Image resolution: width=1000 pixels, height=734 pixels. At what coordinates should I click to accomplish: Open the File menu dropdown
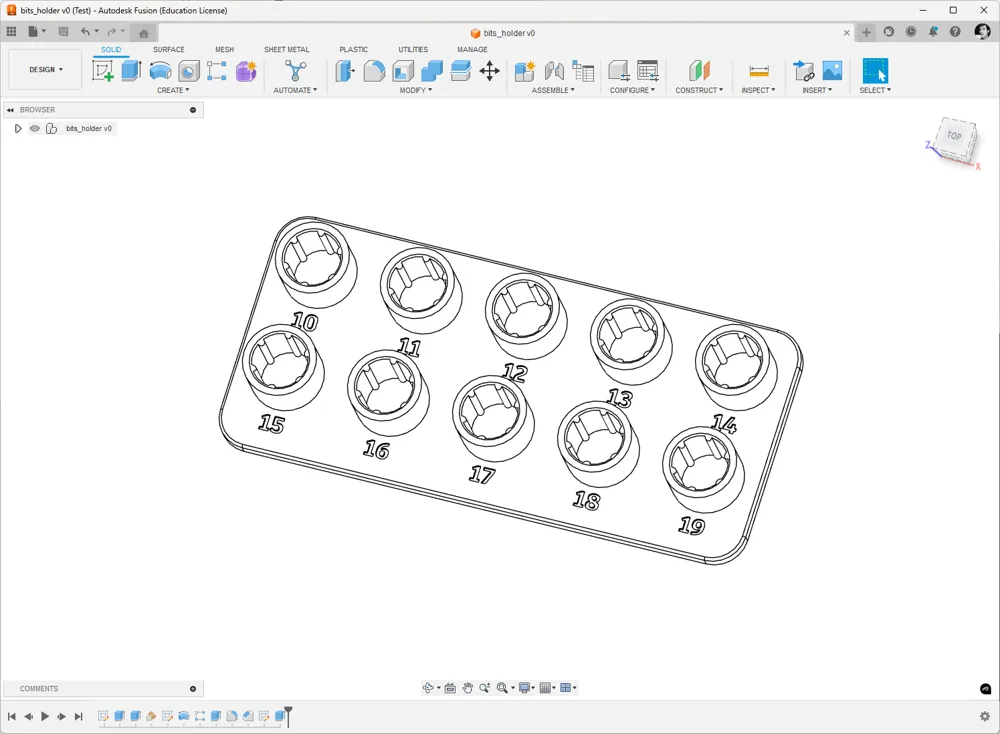click(36, 31)
